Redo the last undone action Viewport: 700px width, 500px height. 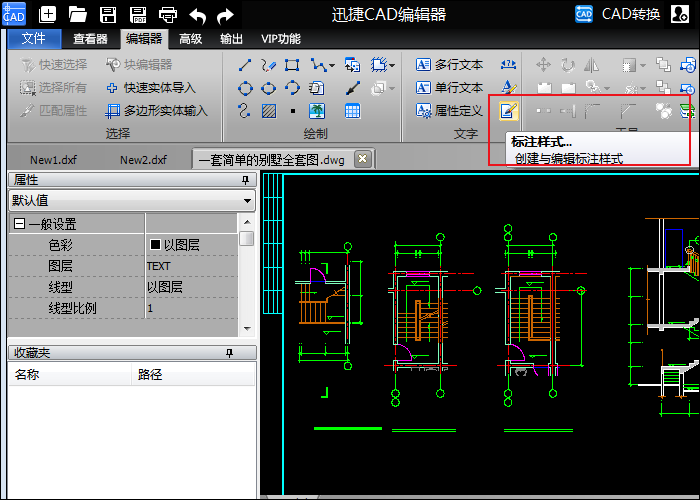pos(225,16)
